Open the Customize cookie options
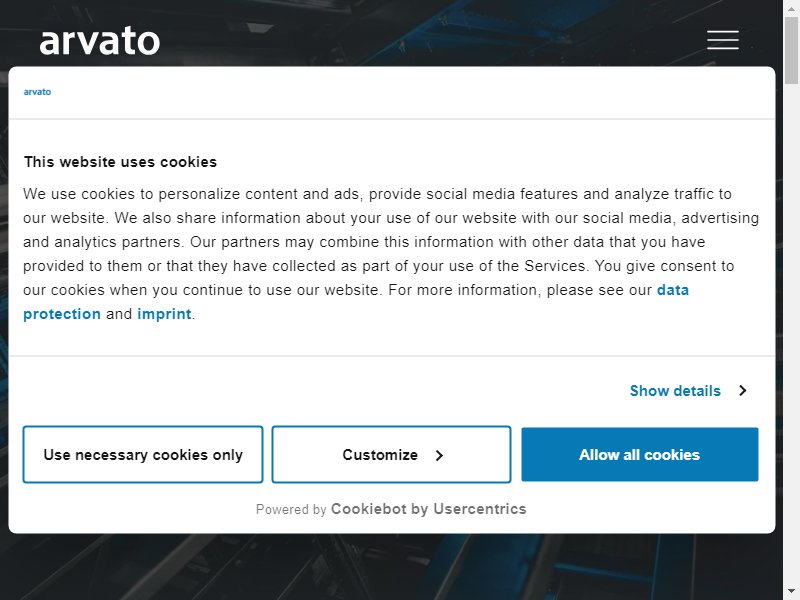The image size is (800, 600). pos(391,454)
